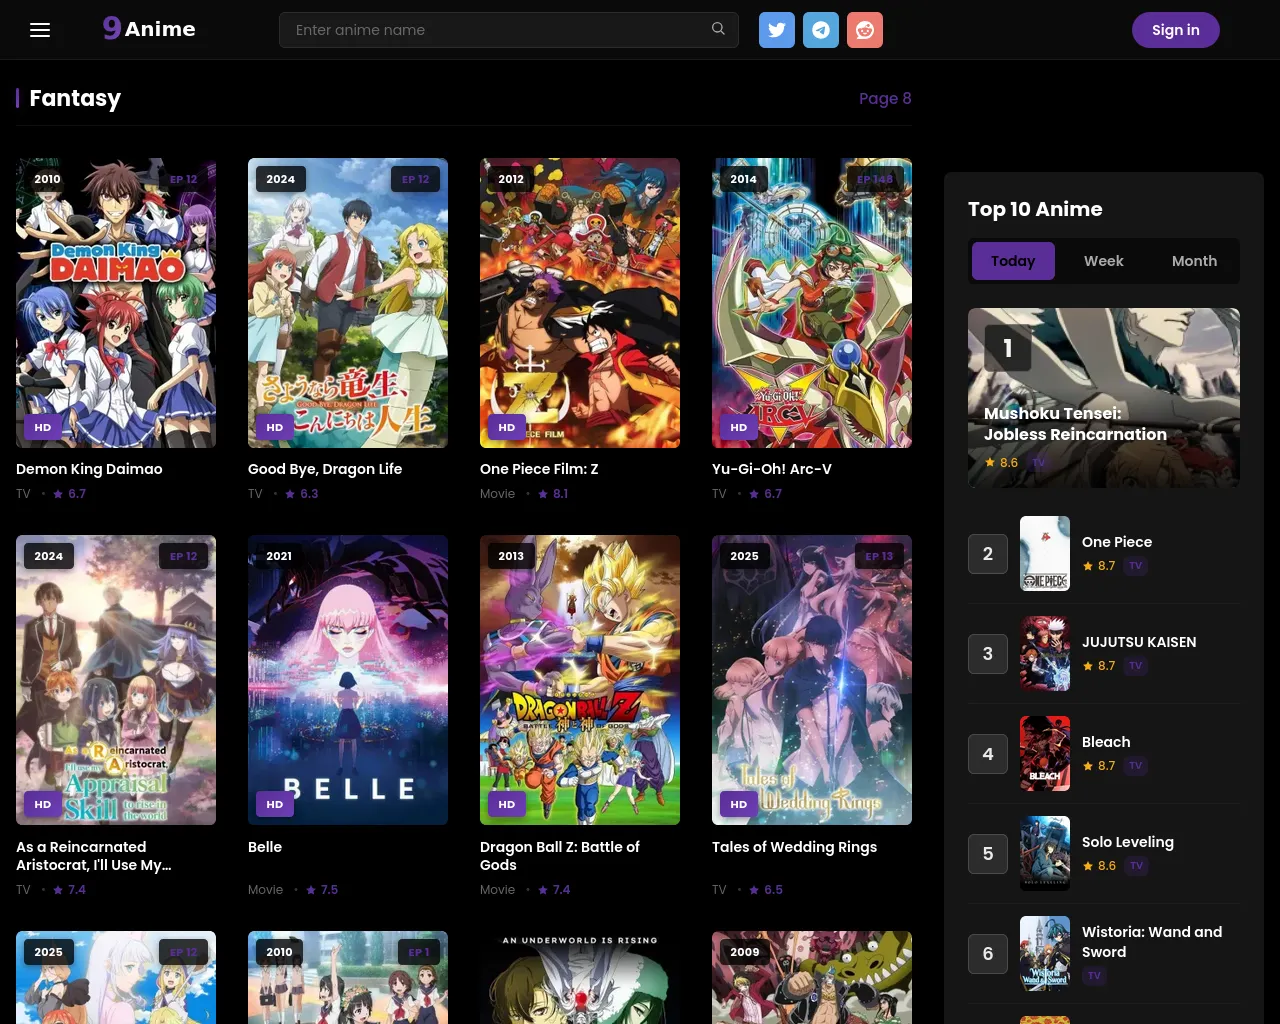Open One Piece Film: Z poster

(580, 303)
